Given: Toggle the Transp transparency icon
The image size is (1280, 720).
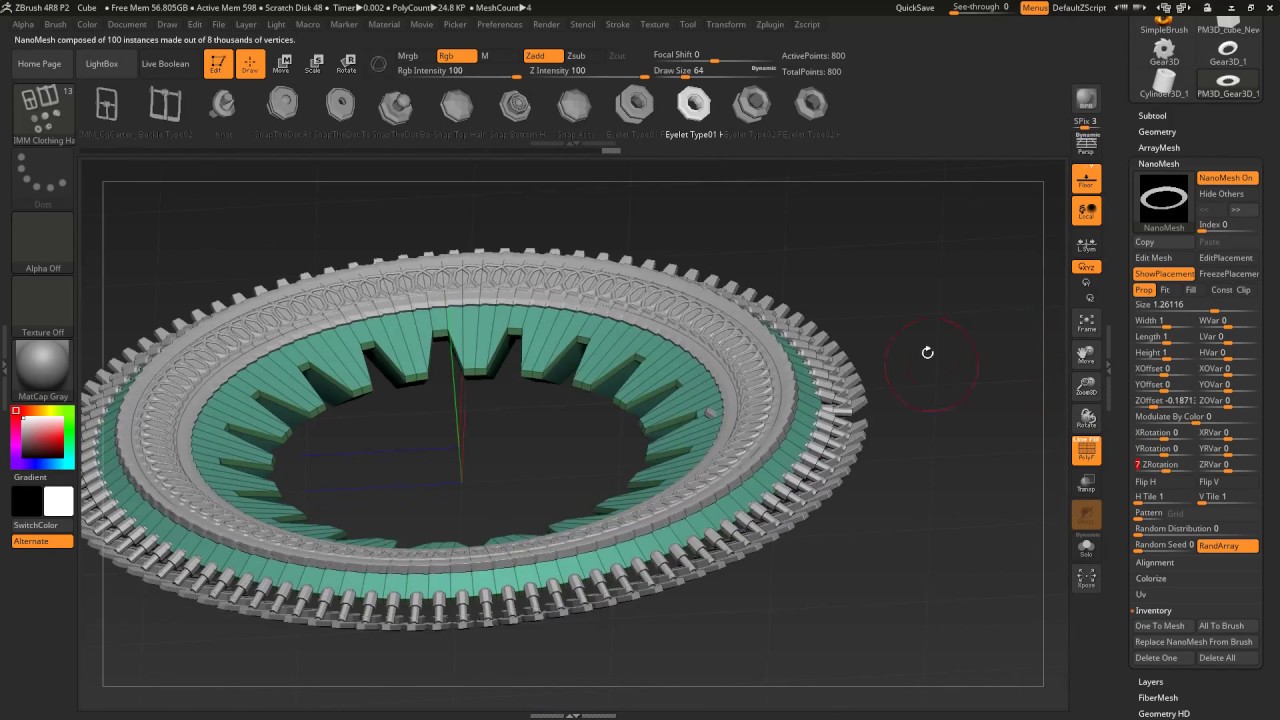Looking at the screenshot, I should point(1086,483).
